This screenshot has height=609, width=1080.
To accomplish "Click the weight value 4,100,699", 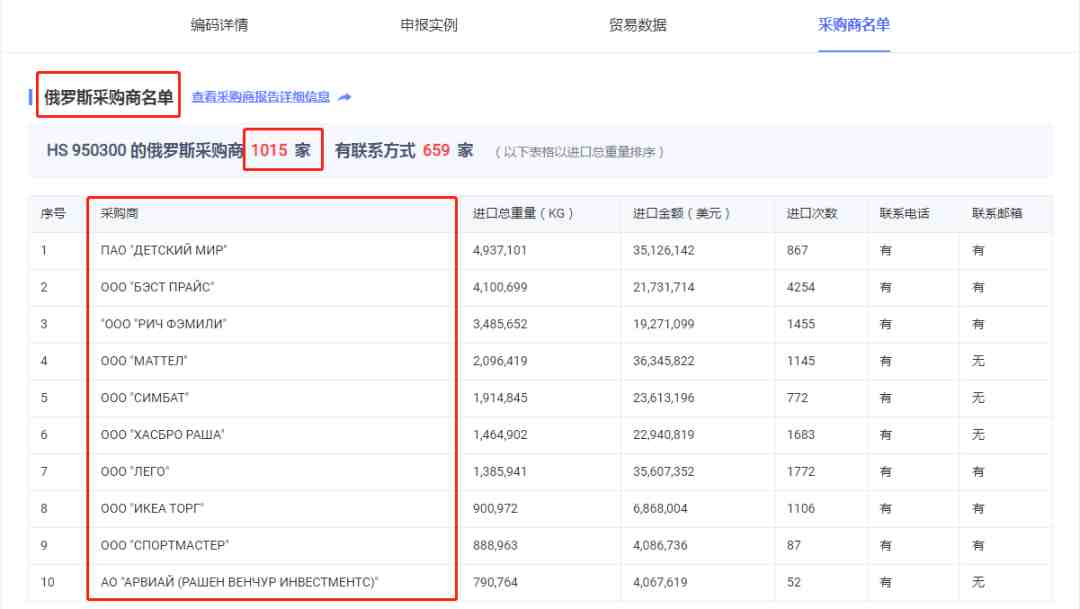I will [x=500, y=287].
